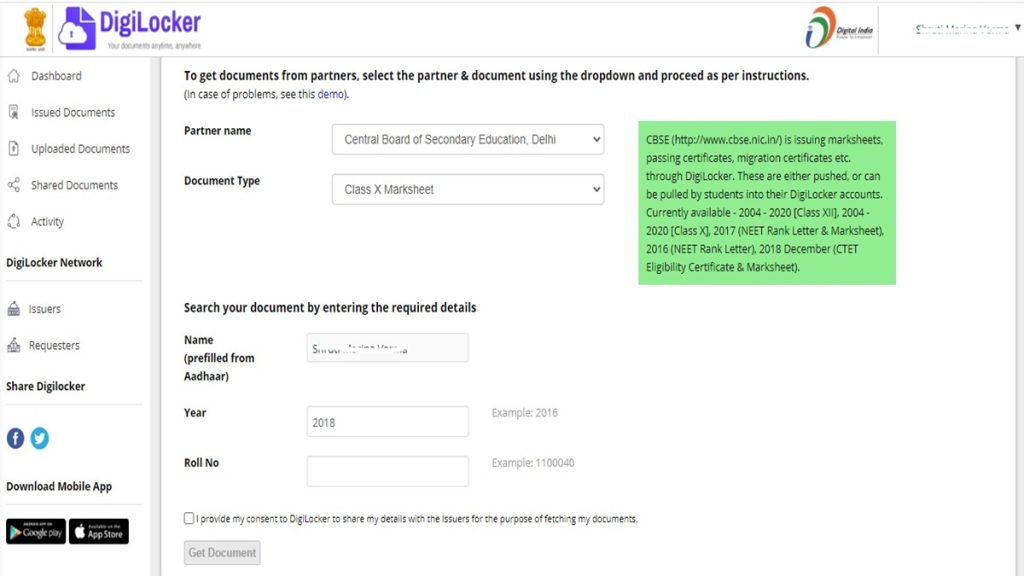Screen dimensions: 1024x576
Task: Select Share Digilocker from the sidebar
Action: click(43, 386)
